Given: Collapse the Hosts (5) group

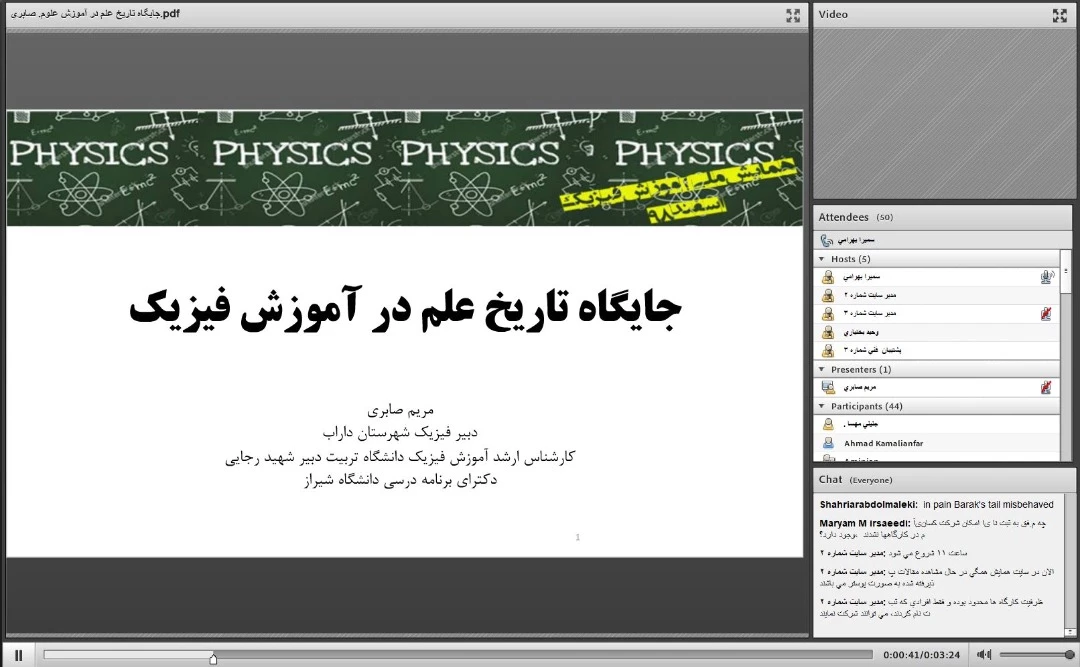Looking at the screenshot, I should [822, 259].
